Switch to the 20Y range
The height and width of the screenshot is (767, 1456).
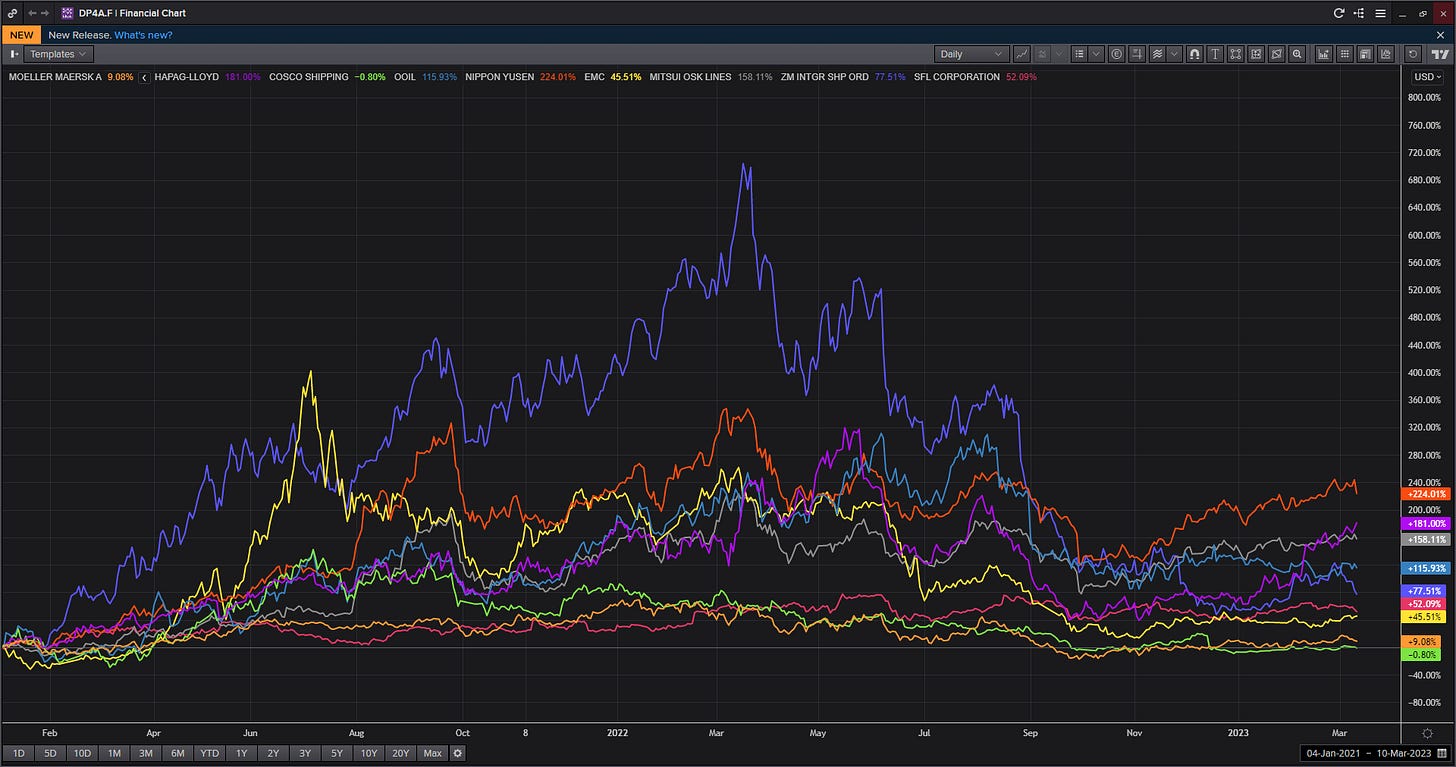coord(401,753)
